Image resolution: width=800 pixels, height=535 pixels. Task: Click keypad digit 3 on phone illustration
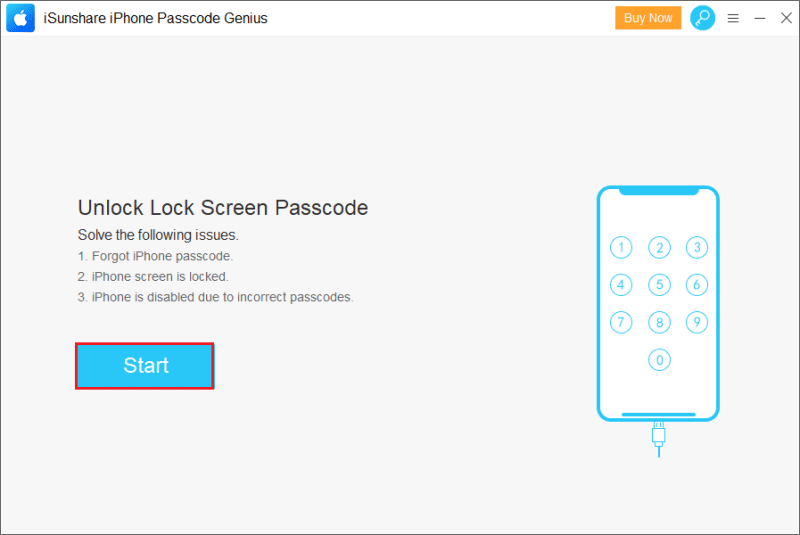pos(697,247)
